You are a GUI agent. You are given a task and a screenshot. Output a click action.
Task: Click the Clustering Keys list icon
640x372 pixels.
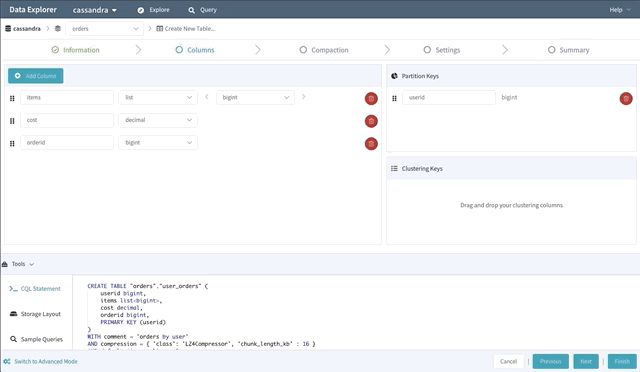click(x=394, y=168)
